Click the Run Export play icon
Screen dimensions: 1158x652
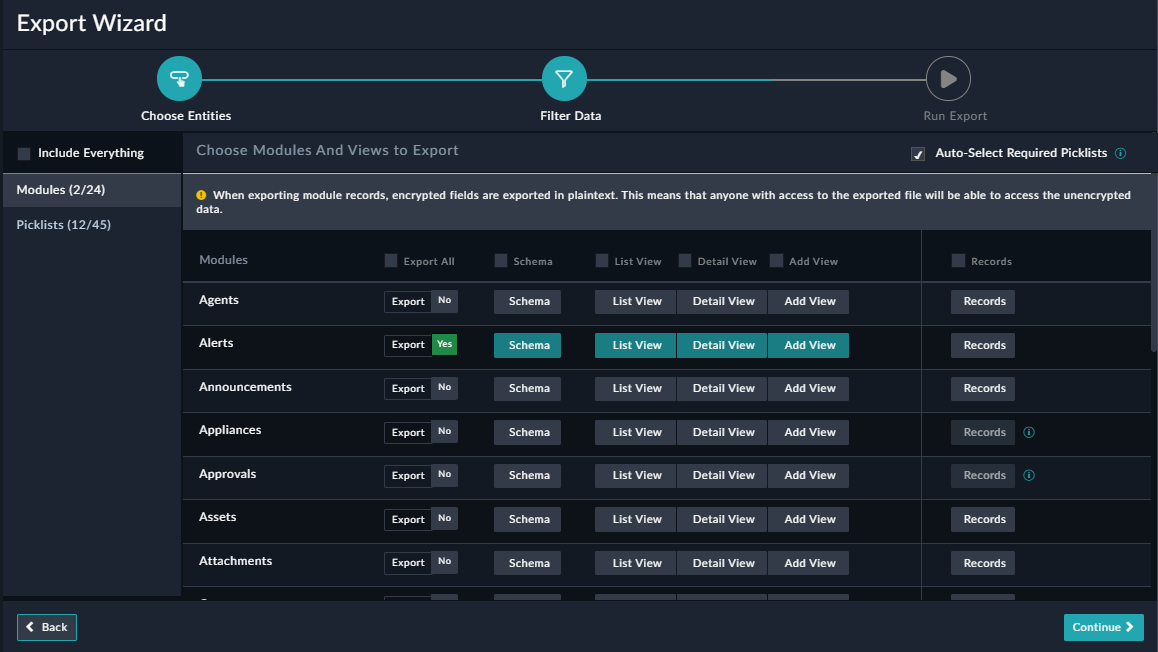(x=947, y=78)
